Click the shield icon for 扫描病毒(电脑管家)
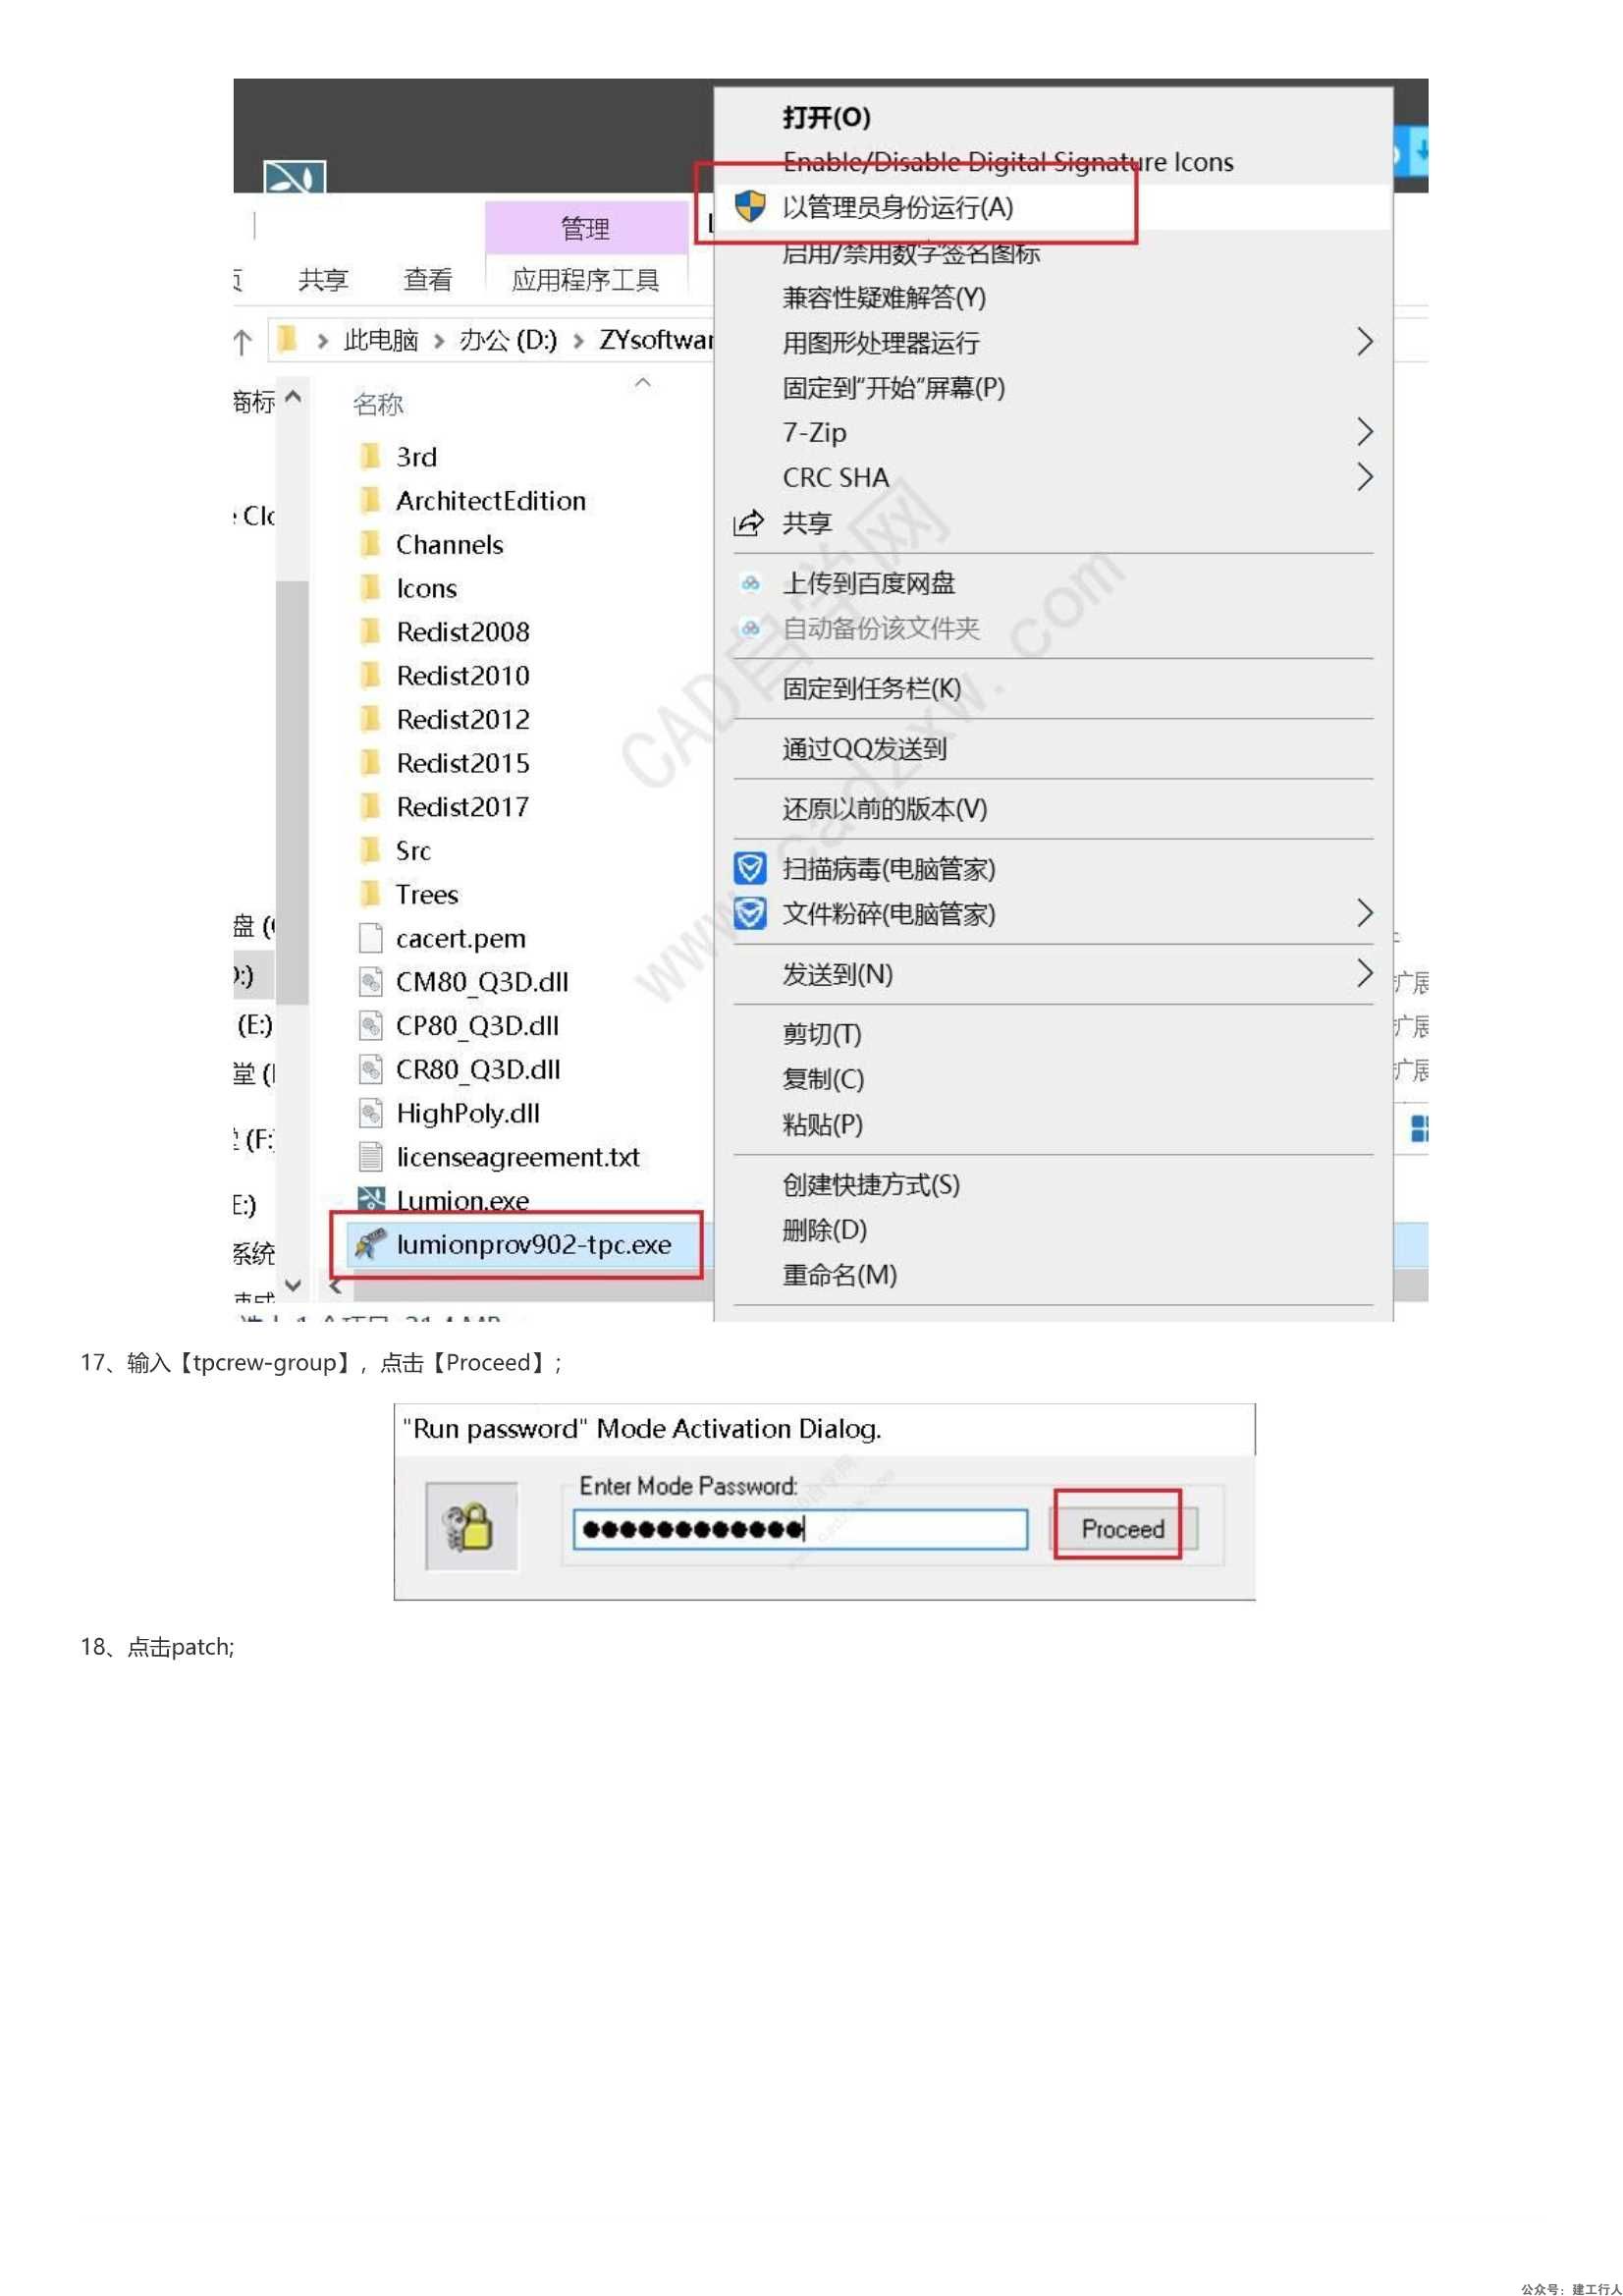This screenshot has height=2296, width=1623. tap(750, 868)
